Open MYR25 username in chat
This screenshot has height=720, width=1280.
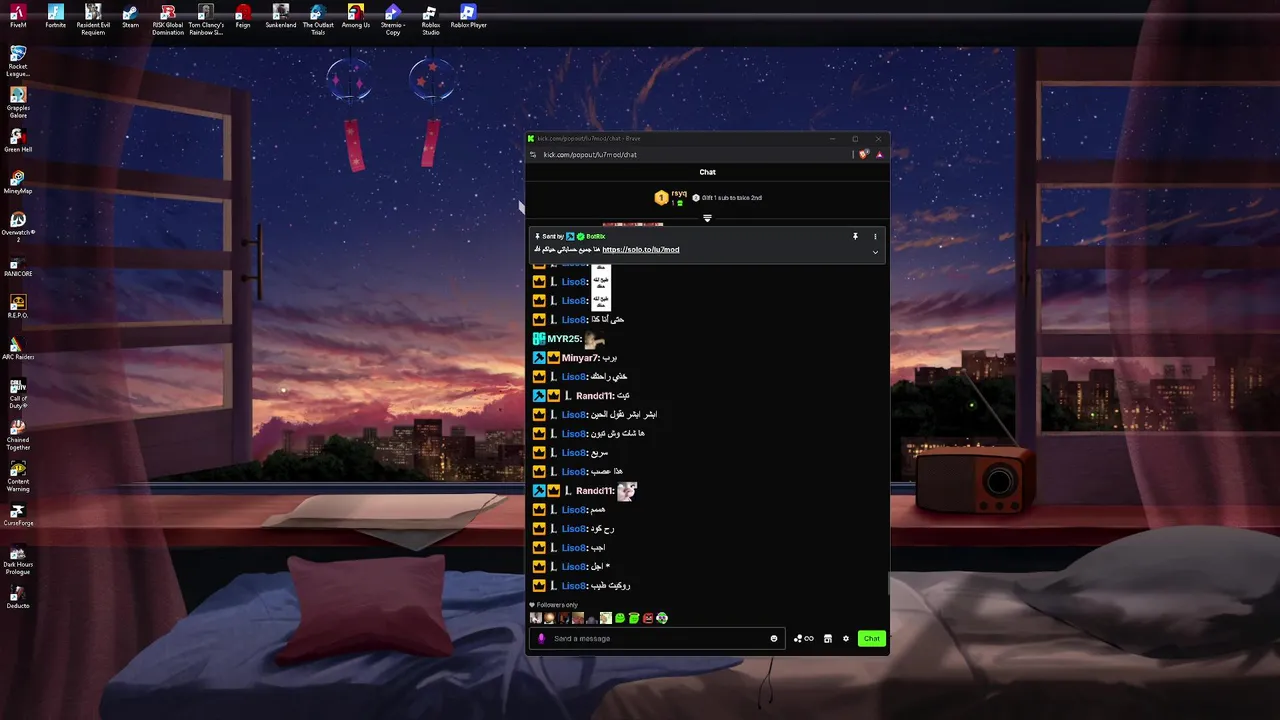(x=564, y=339)
